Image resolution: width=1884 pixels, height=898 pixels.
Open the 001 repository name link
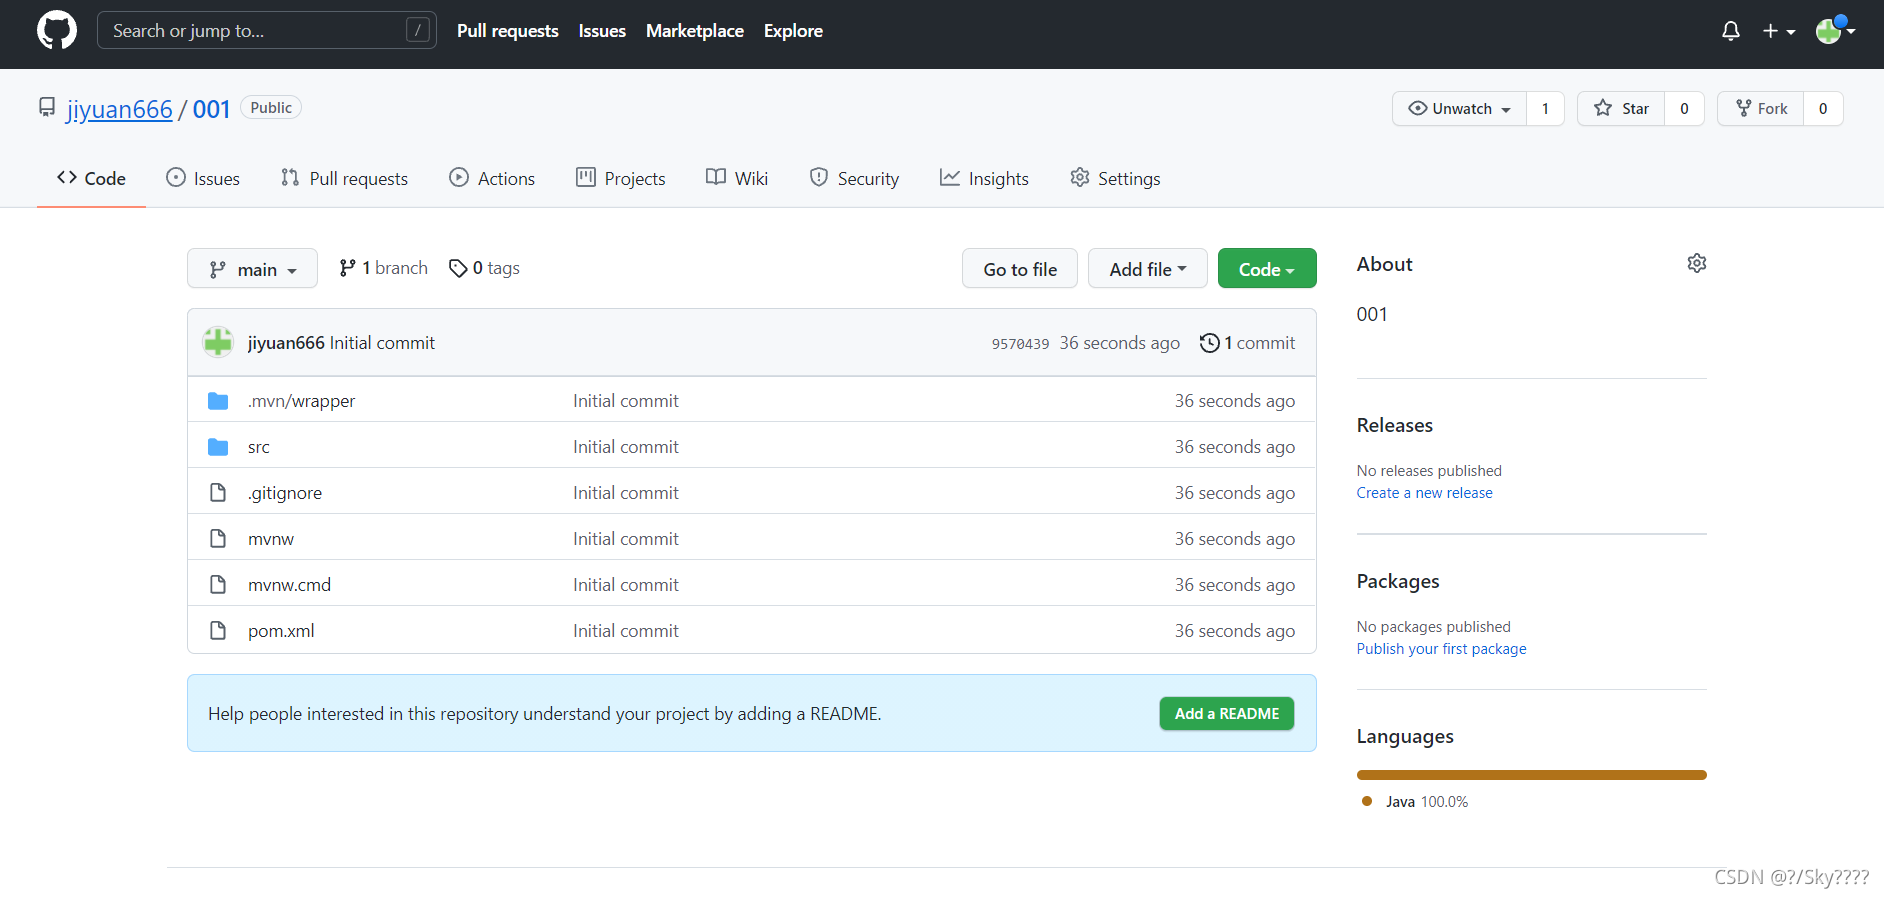point(212,109)
